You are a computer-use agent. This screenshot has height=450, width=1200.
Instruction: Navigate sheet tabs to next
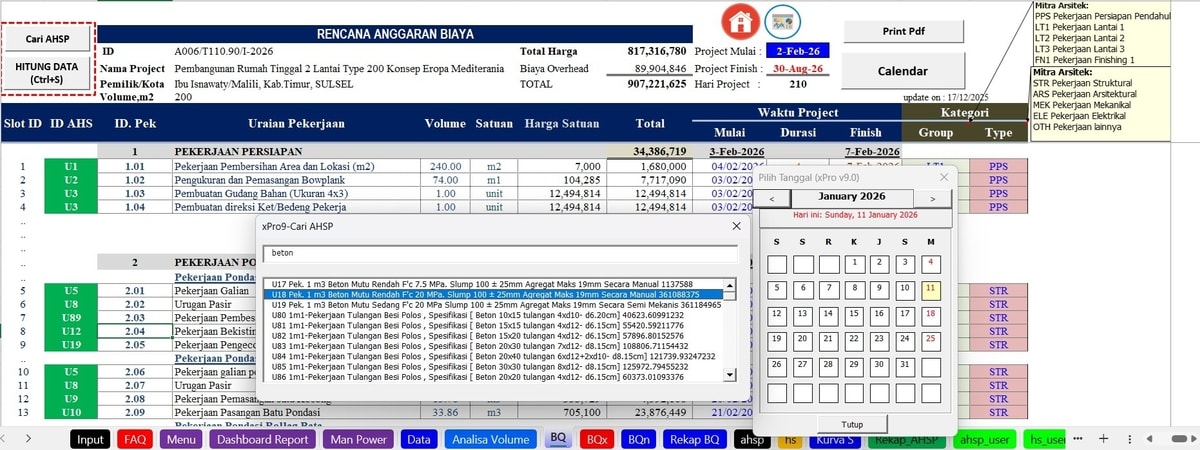29,438
